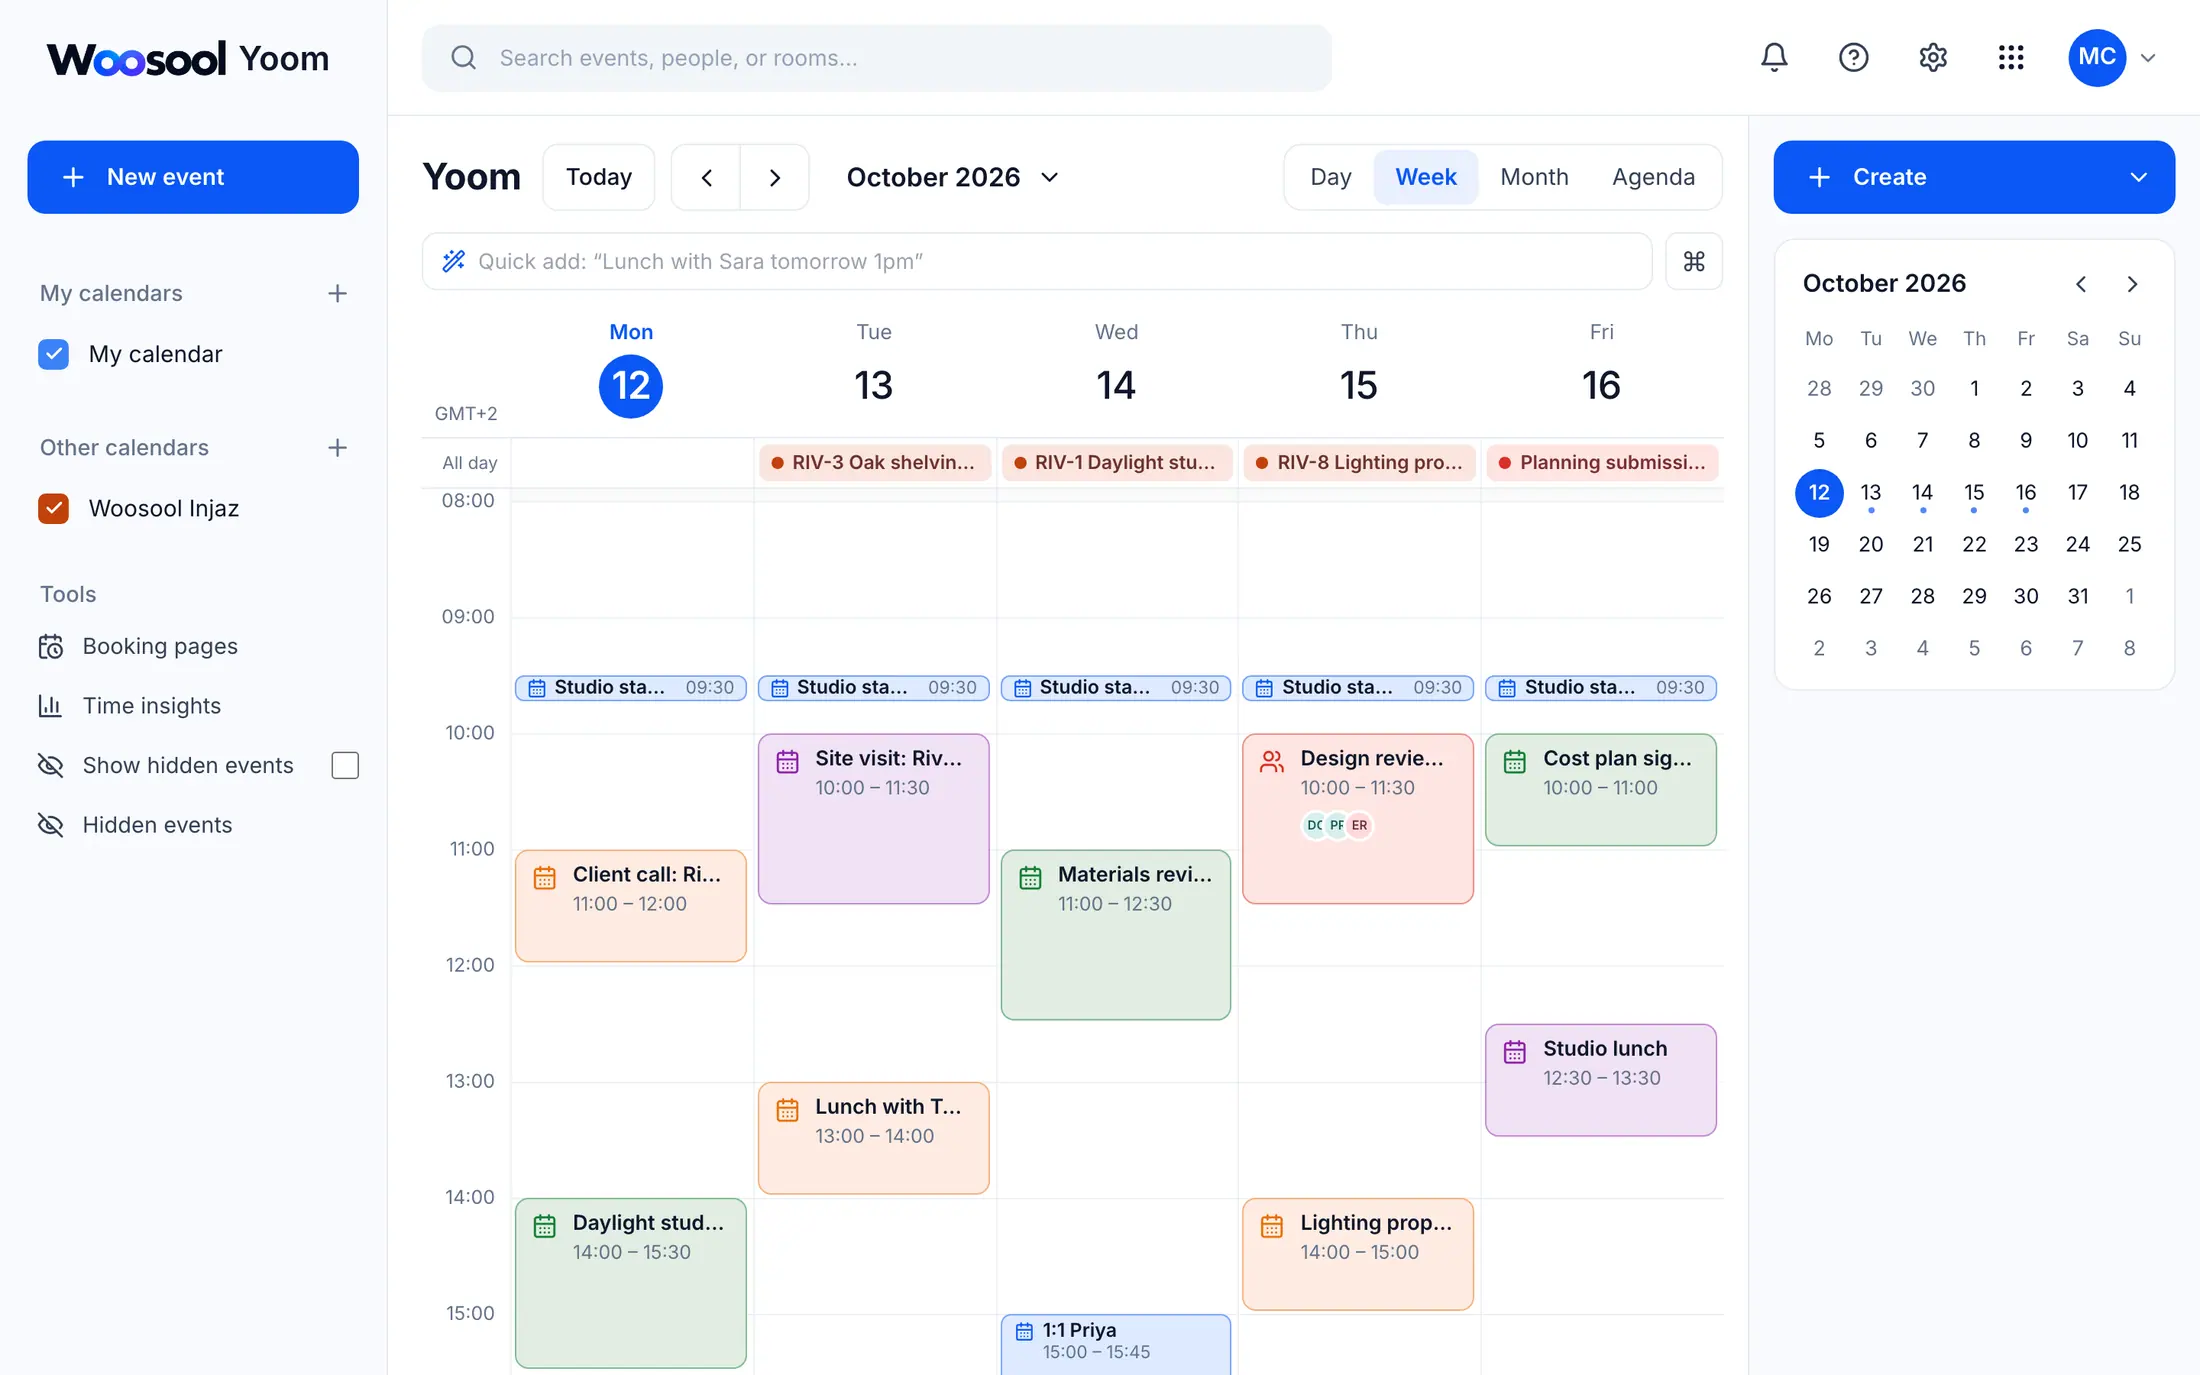This screenshot has height=1375, width=2200.
Task: Open RIV-3 Oak shelving all-day event
Action: [x=874, y=462]
